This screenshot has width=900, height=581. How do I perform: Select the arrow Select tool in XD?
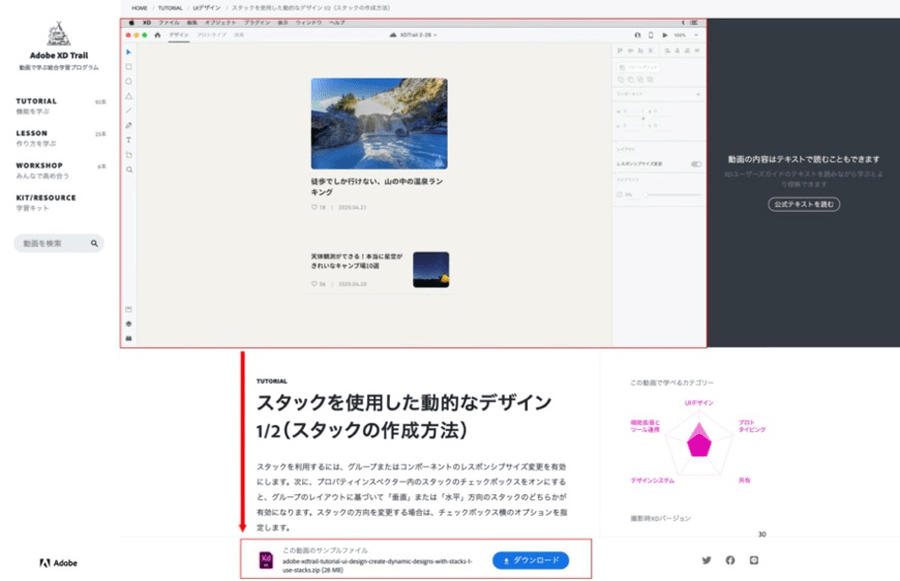click(x=129, y=52)
